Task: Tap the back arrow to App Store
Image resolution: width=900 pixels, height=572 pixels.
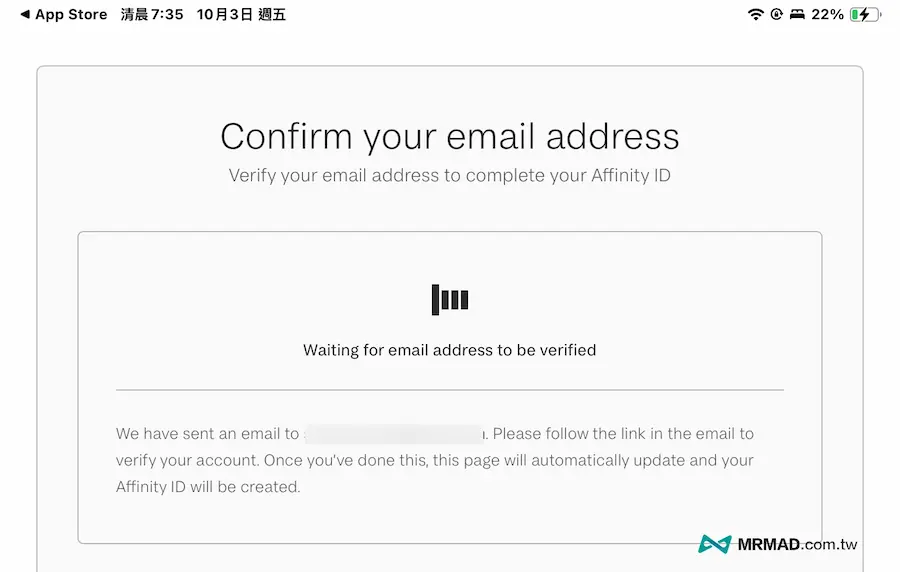Action: [24, 15]
